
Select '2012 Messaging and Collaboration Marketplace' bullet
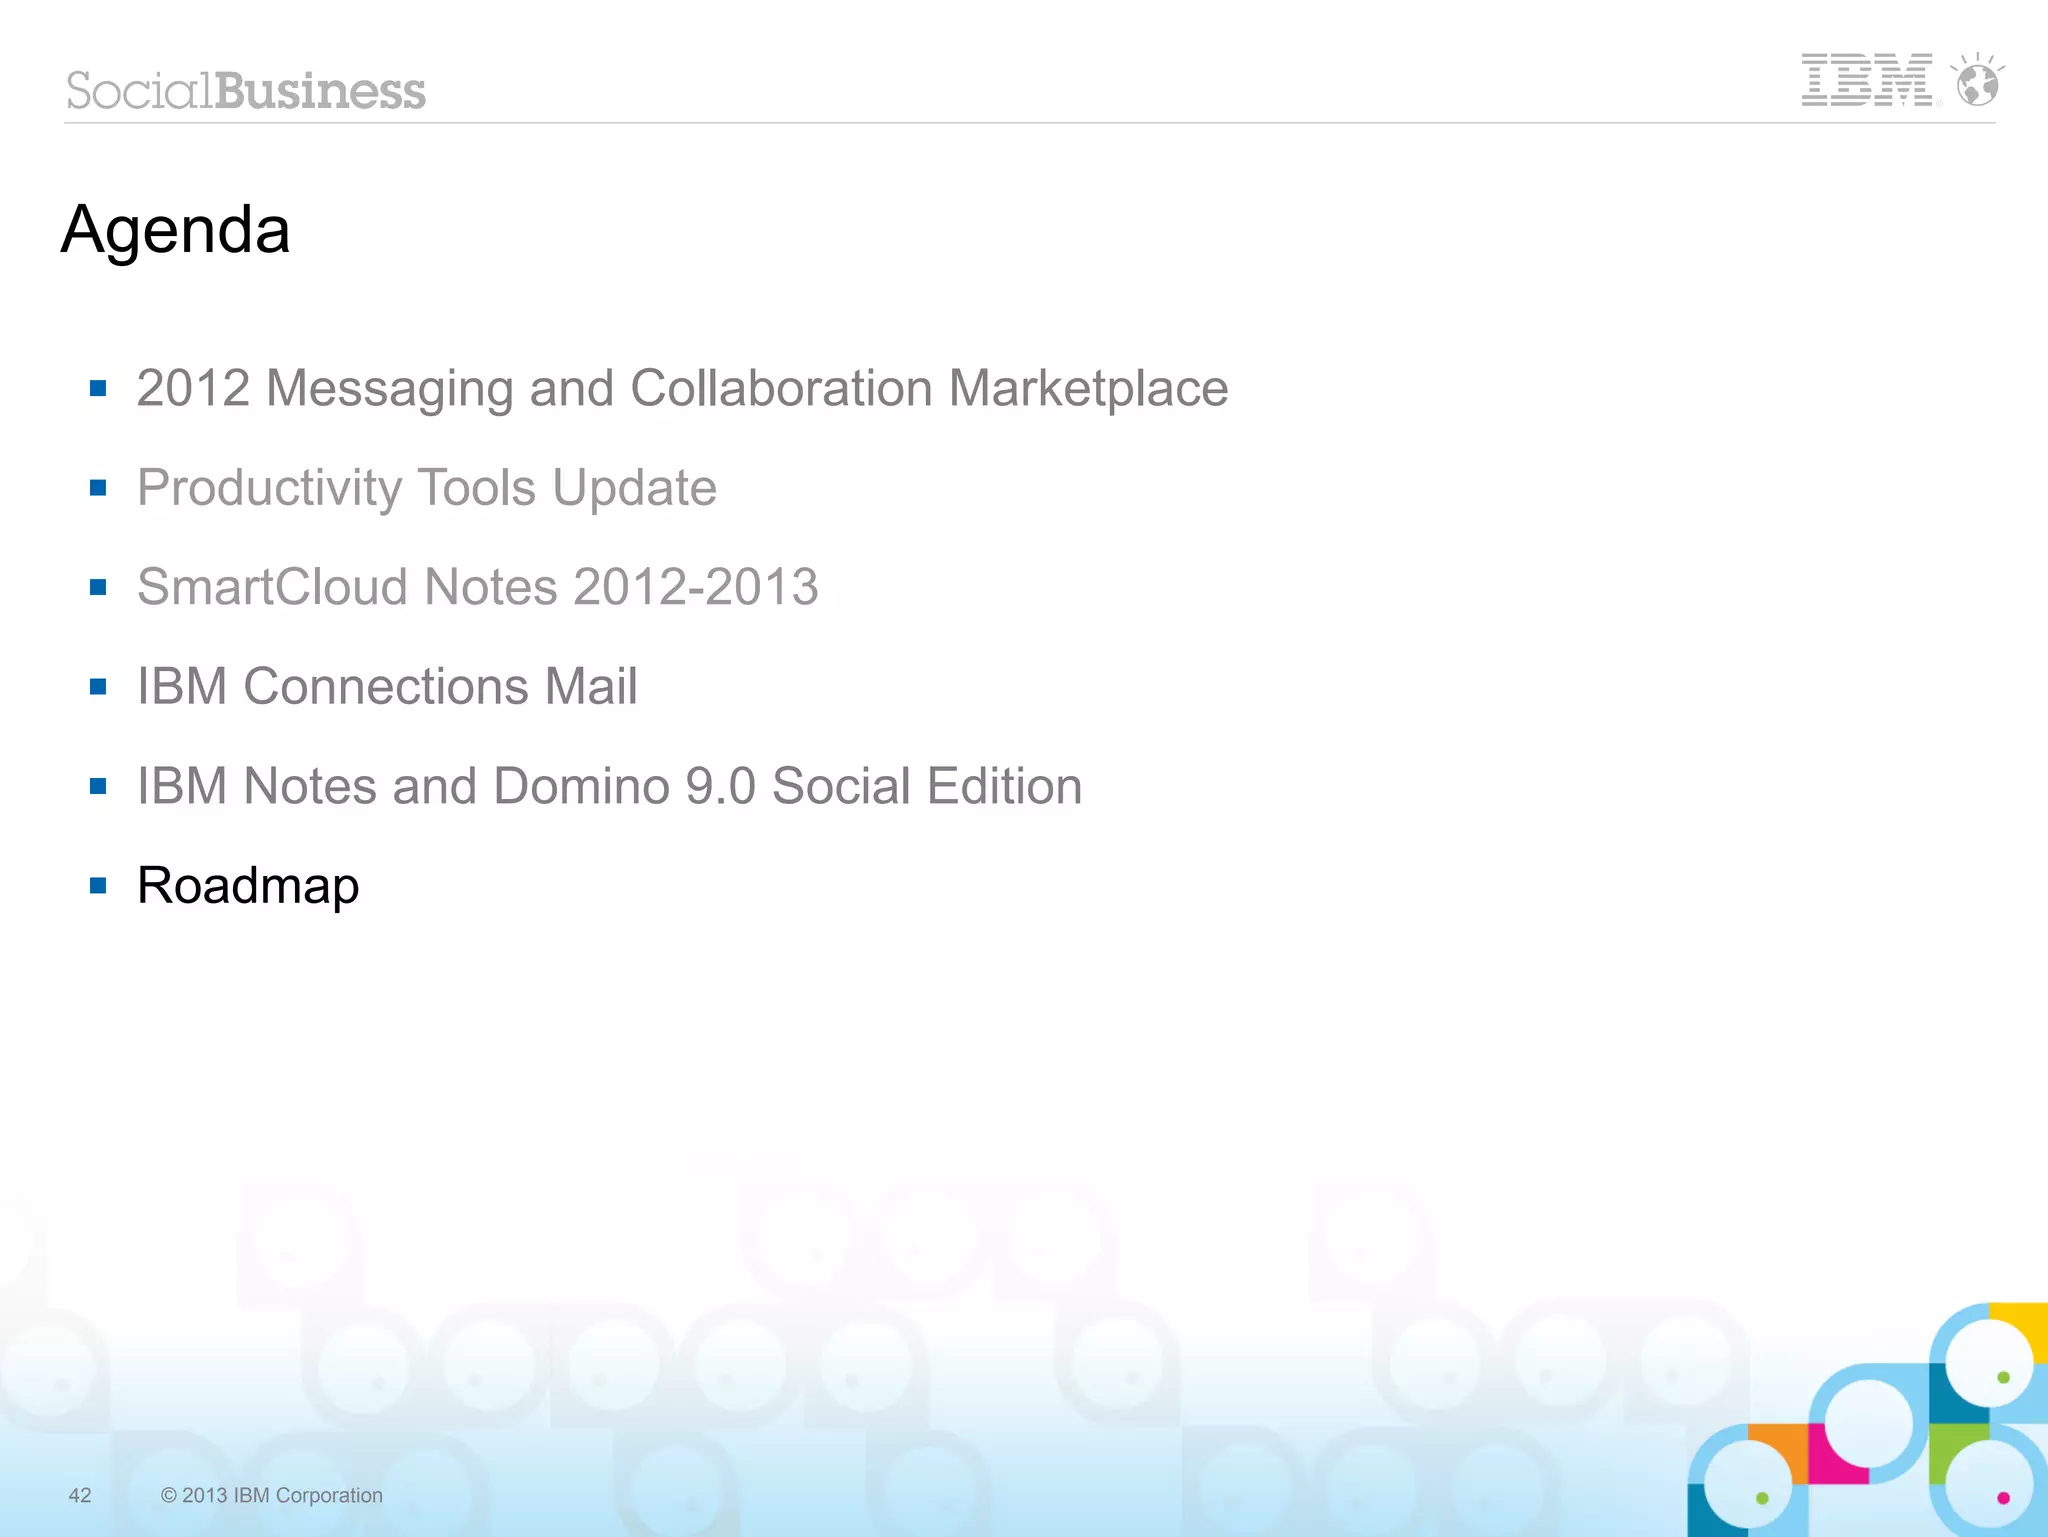682,388
